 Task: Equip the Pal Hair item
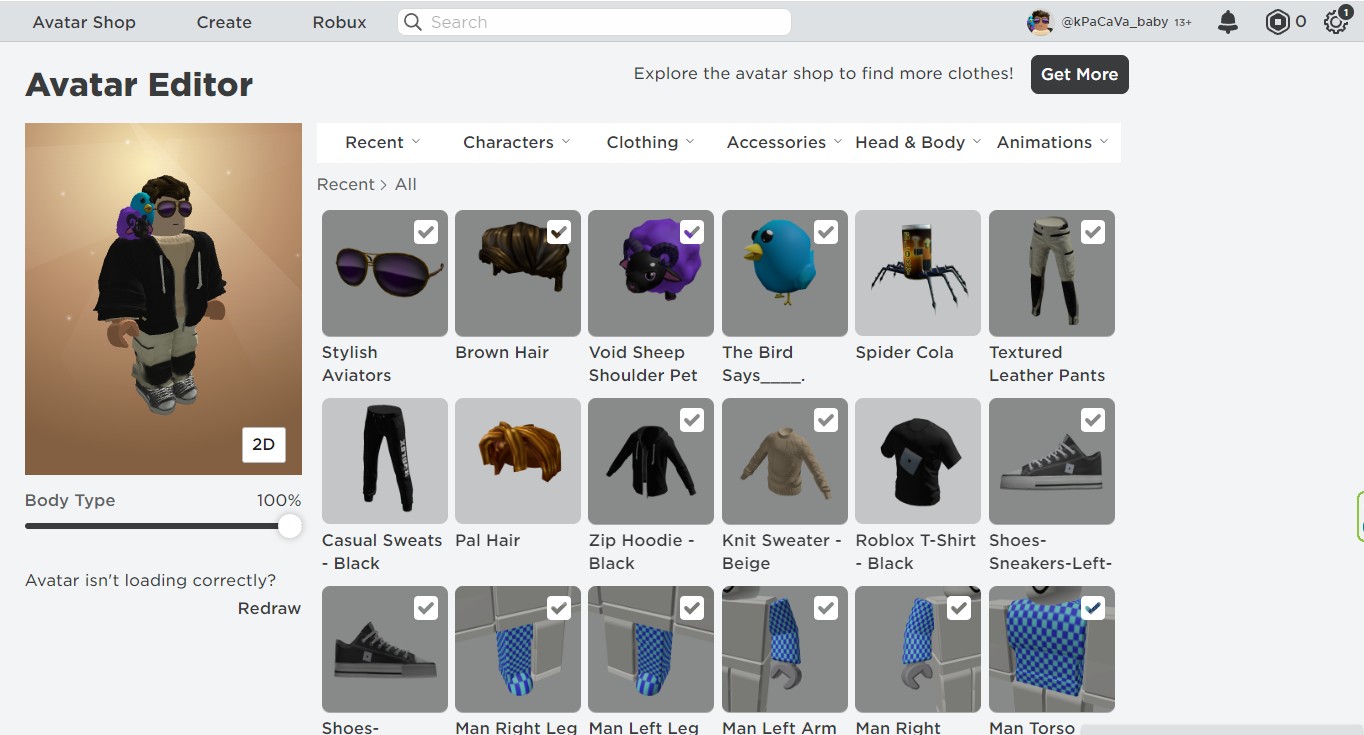tap(518, 461)
